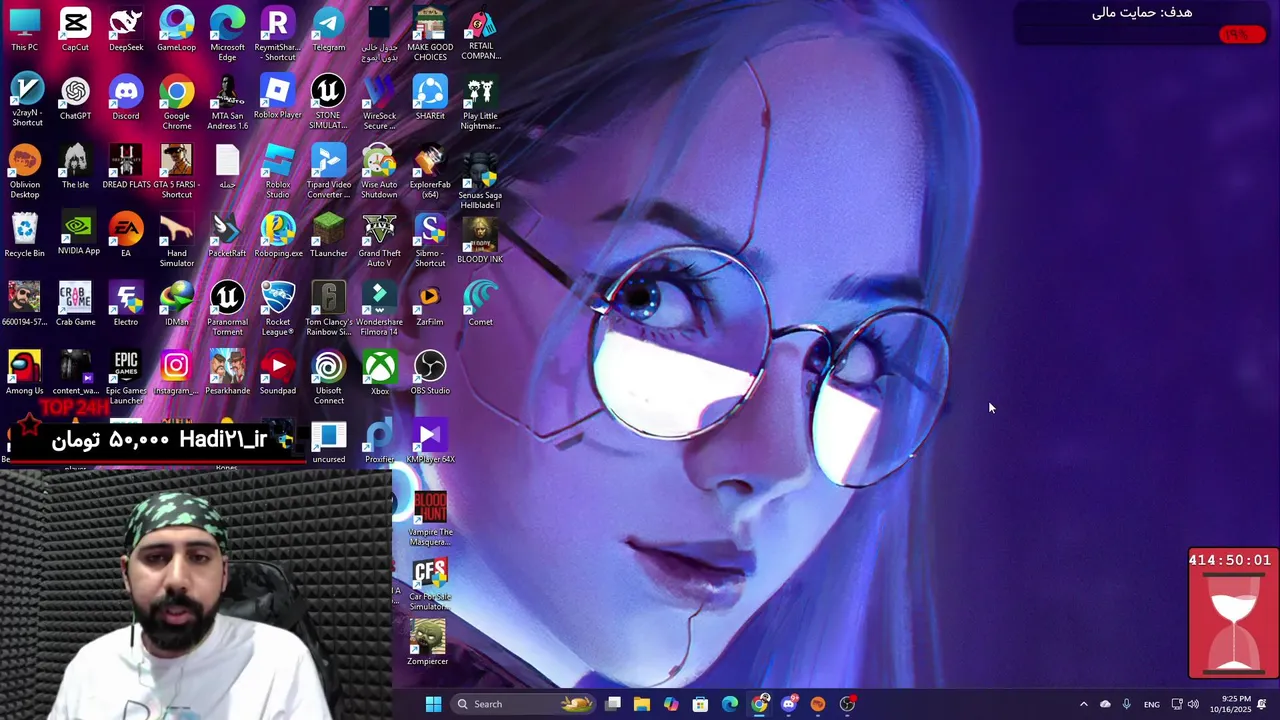Open the EA app icon
This screenshot has width=1280, height=720.
[x=126, y=235]
